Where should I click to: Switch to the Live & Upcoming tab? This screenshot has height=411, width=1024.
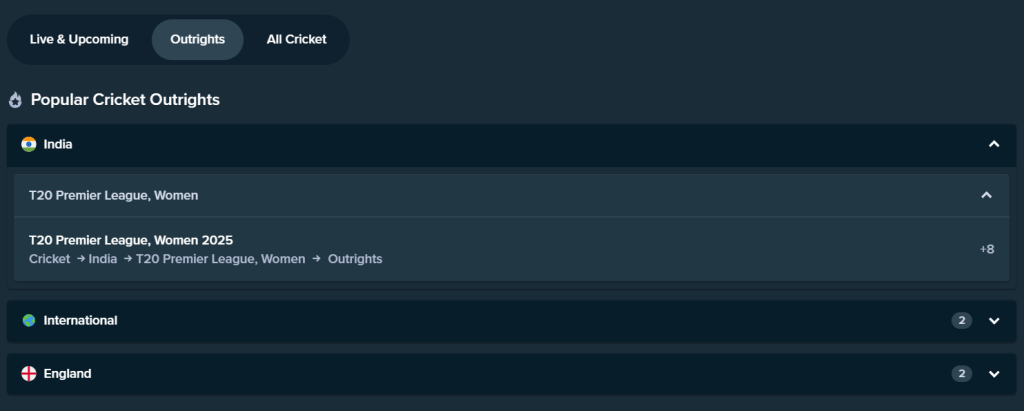(79, 40)
